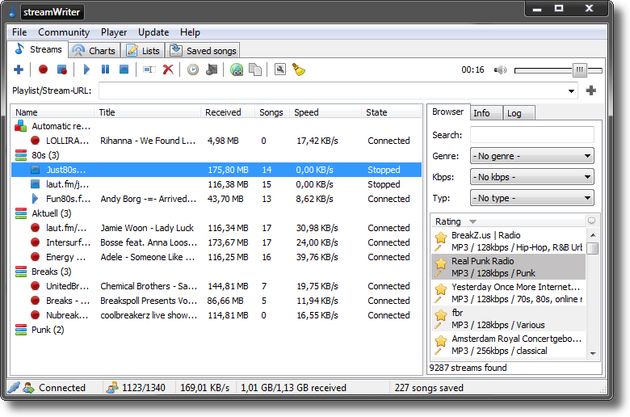Click the rename stream toolbar icon
The width and height of the screenshot is (630, 417).
[149, 70]
